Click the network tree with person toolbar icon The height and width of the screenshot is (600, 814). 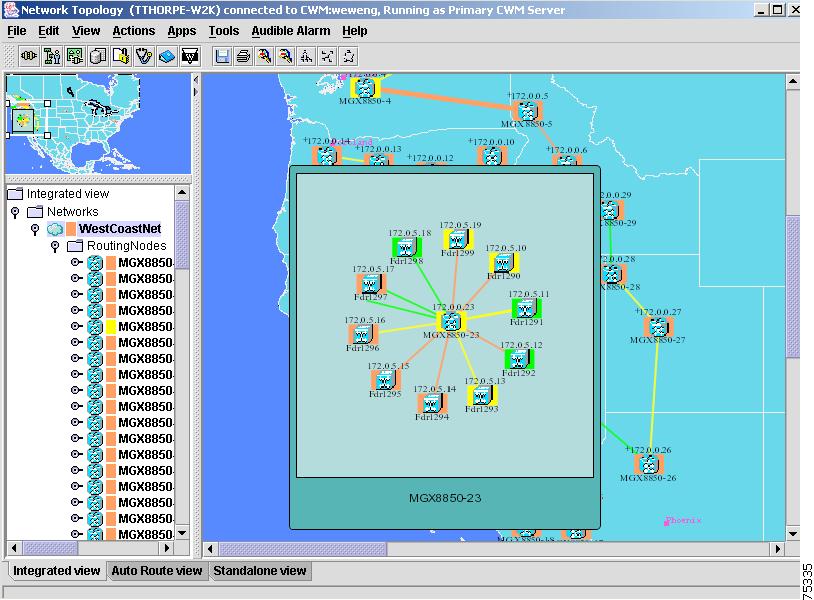52,56
